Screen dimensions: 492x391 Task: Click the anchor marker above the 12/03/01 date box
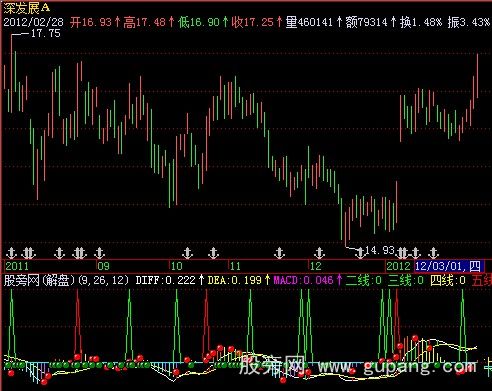(x=433, y=253)
